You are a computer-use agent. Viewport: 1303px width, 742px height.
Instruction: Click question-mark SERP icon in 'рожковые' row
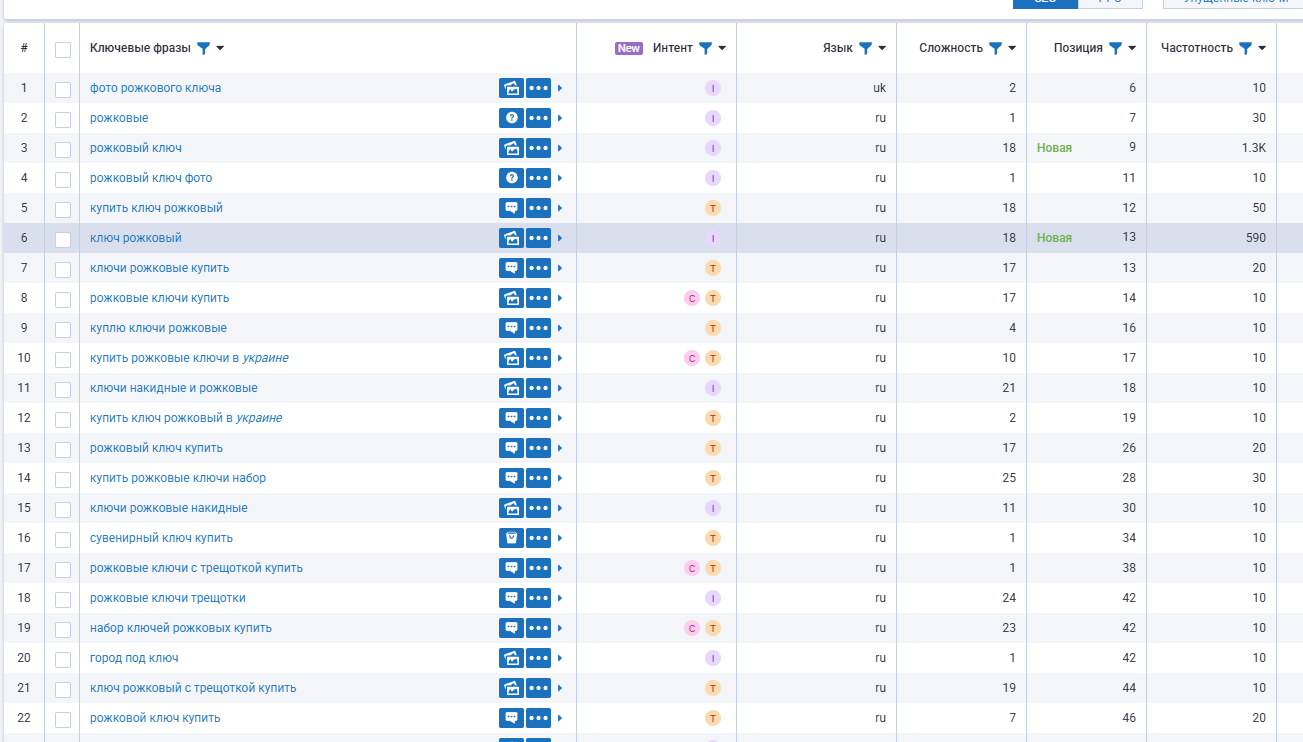511,118
